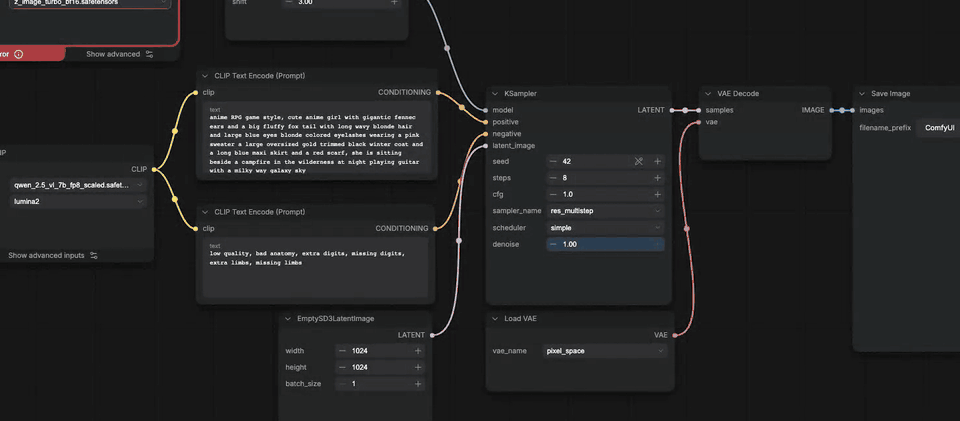
Task: Decrease steps with the minus button
Action: tap(553, 178)
